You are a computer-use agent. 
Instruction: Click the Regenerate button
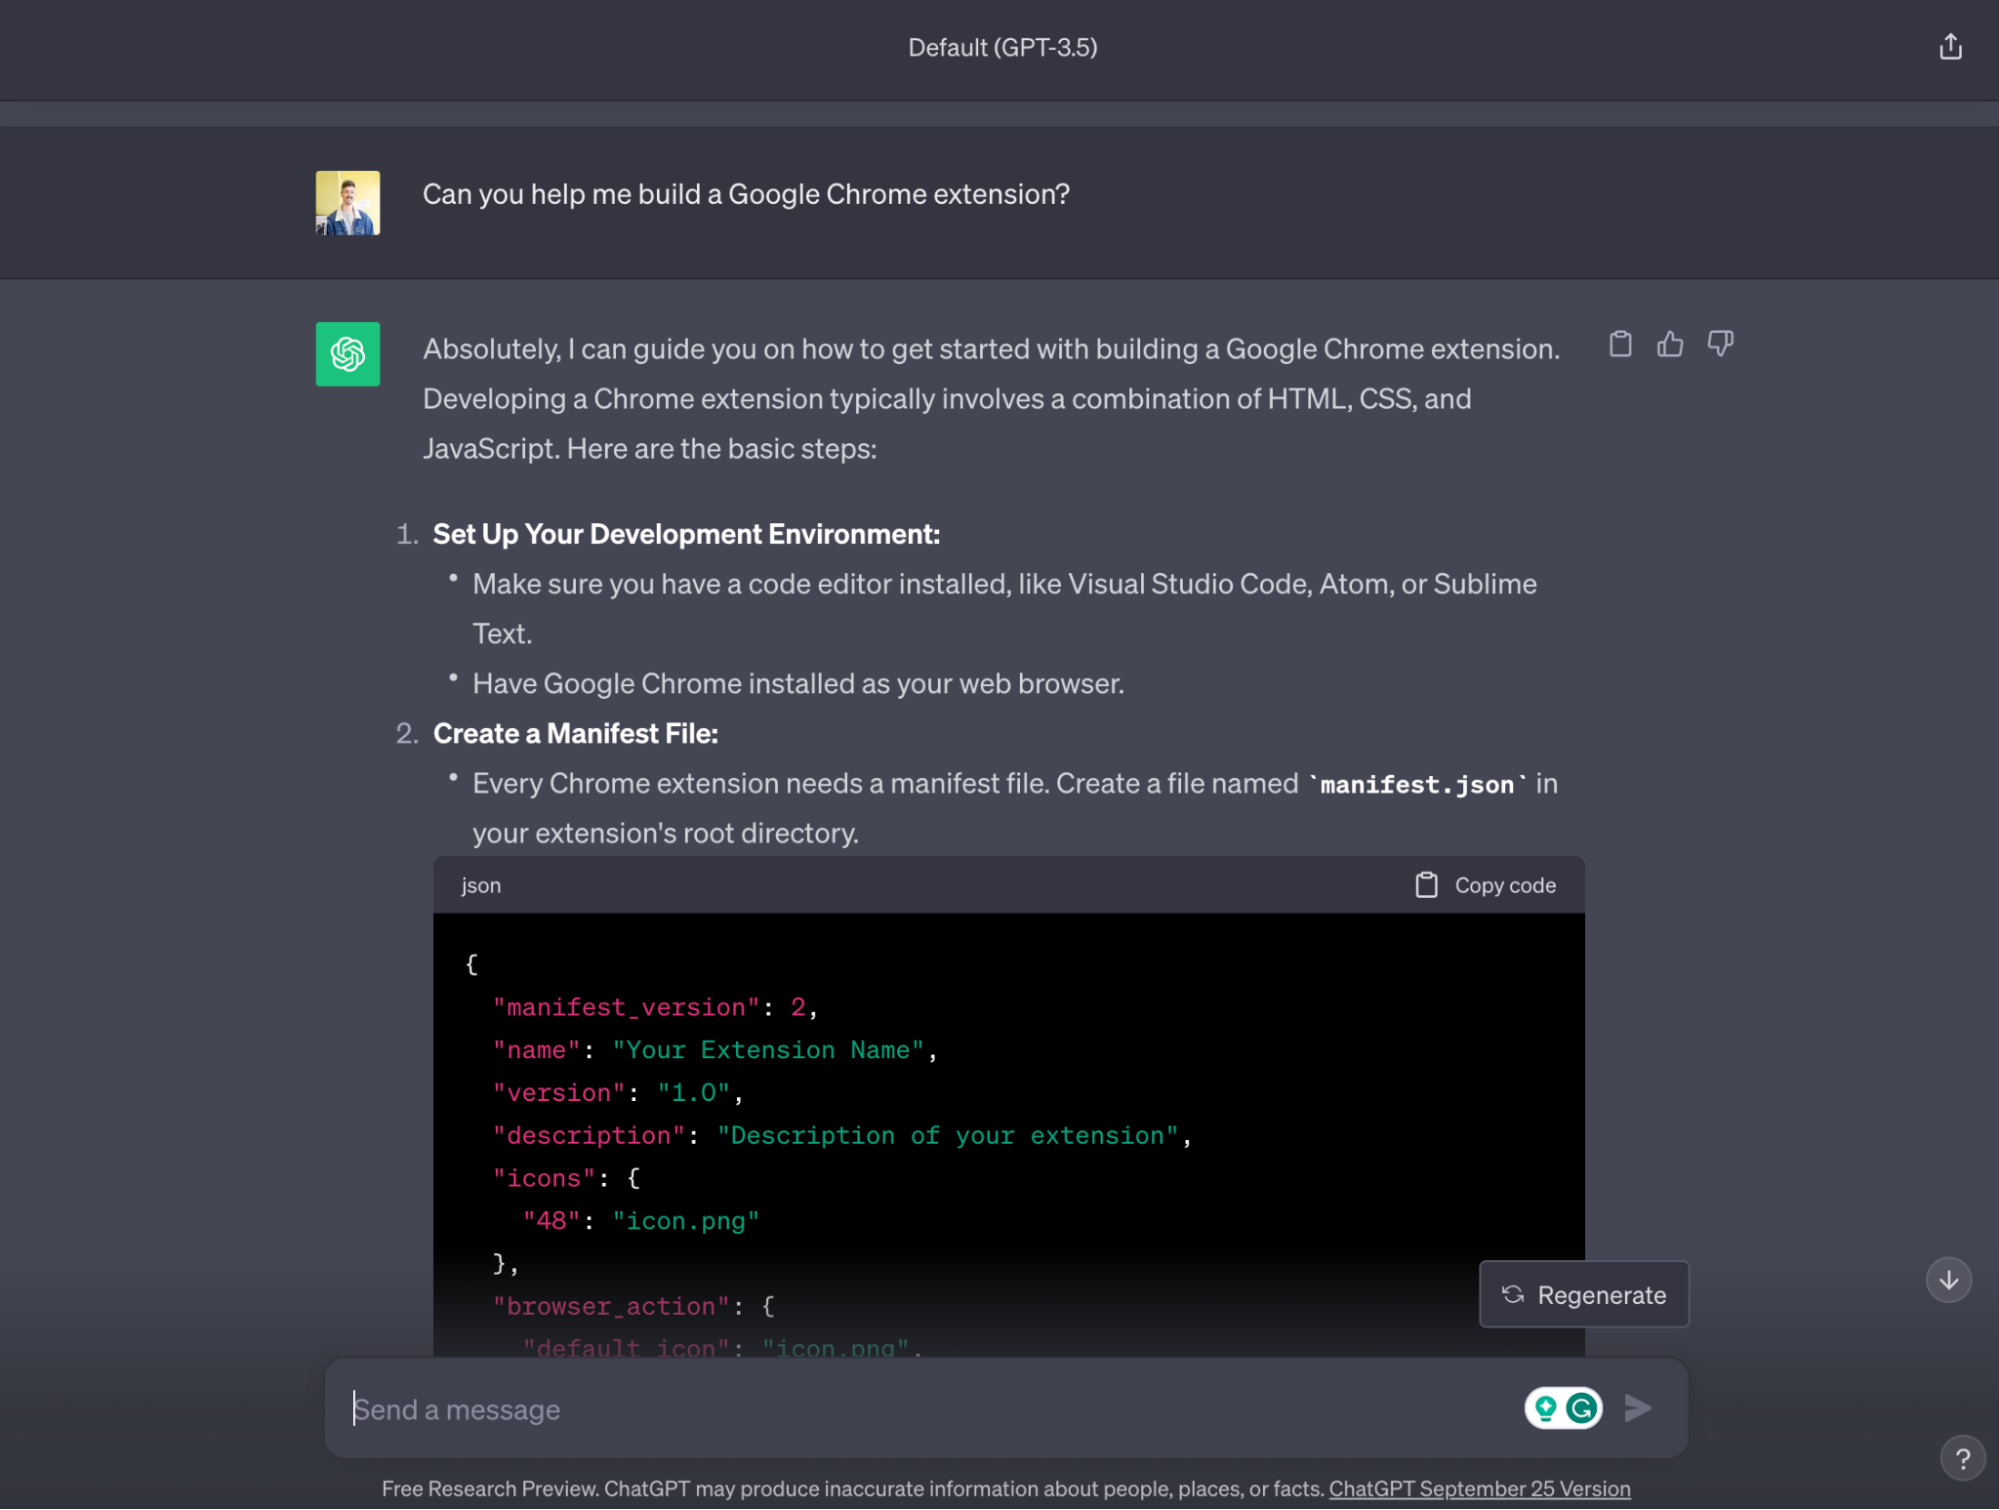[x=1584, y=1295]
